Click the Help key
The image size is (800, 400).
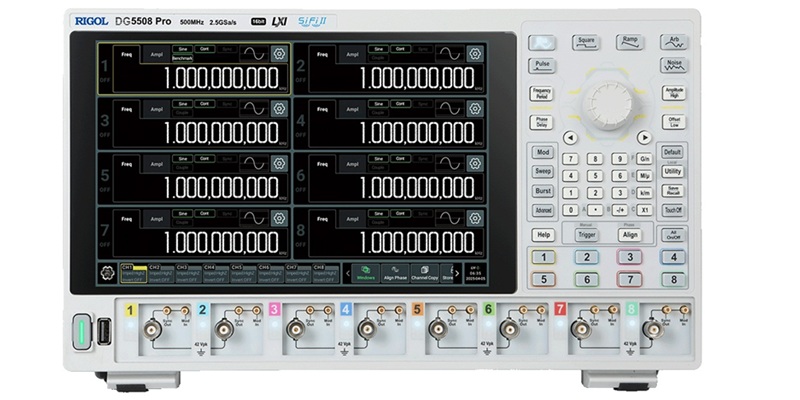tap(543, 235)
